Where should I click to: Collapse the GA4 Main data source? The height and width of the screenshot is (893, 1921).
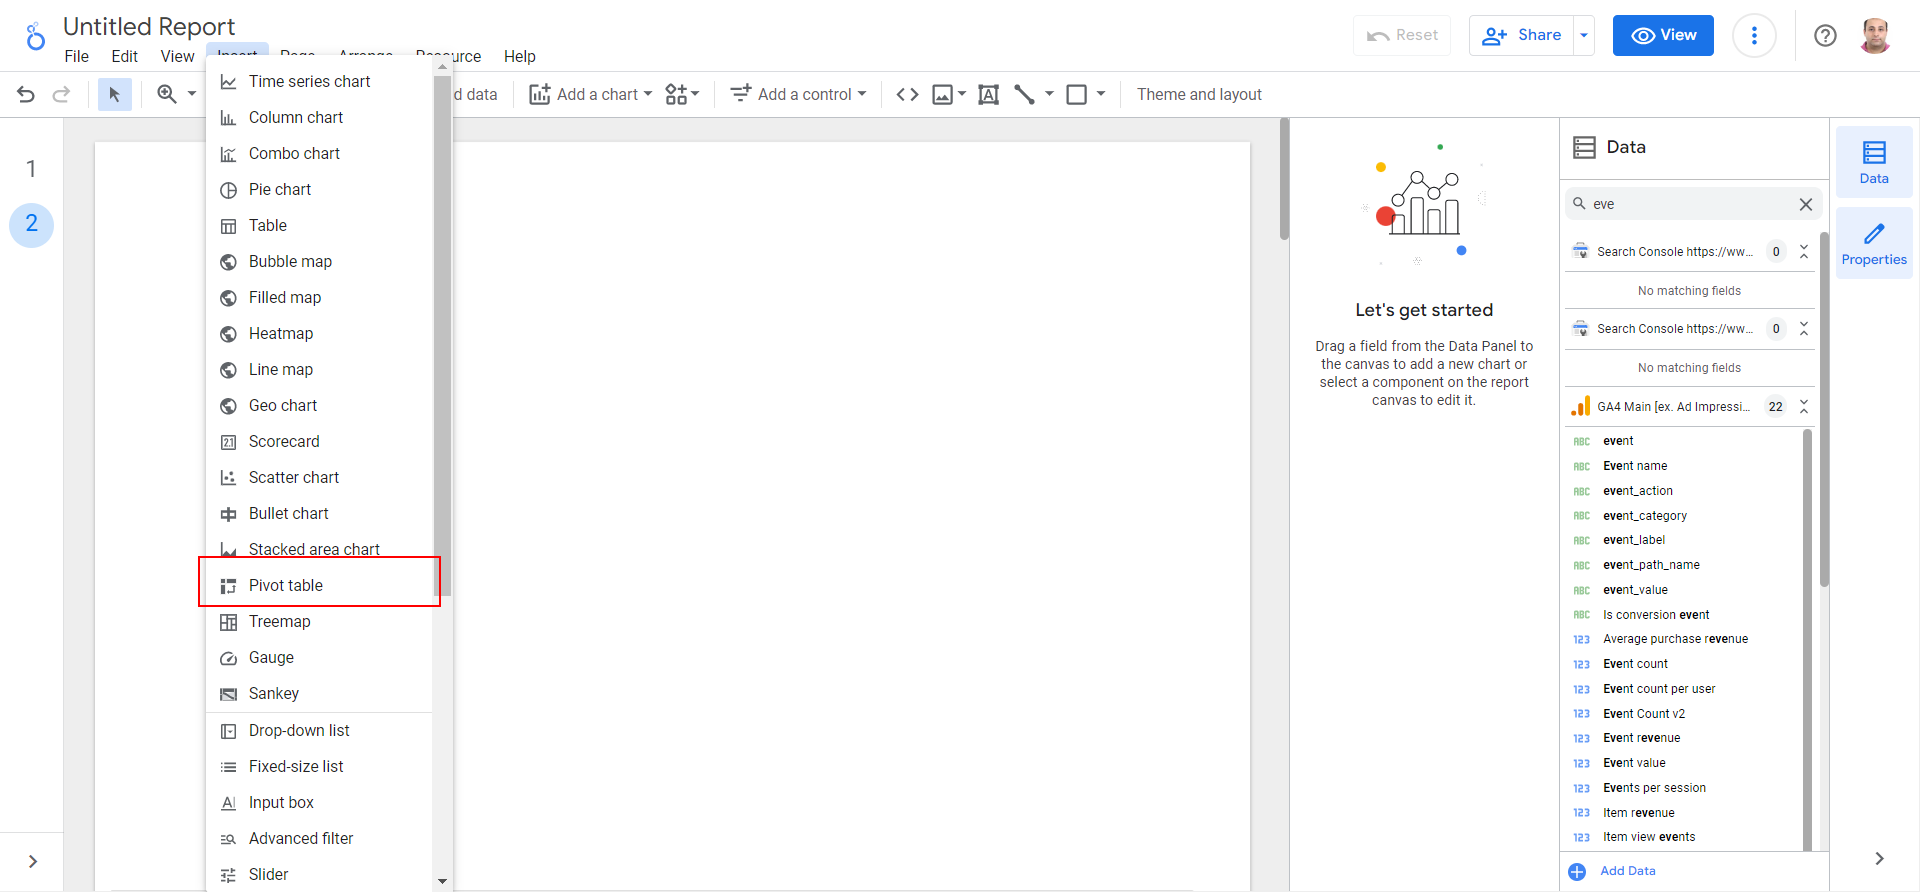pos(1804,406)
